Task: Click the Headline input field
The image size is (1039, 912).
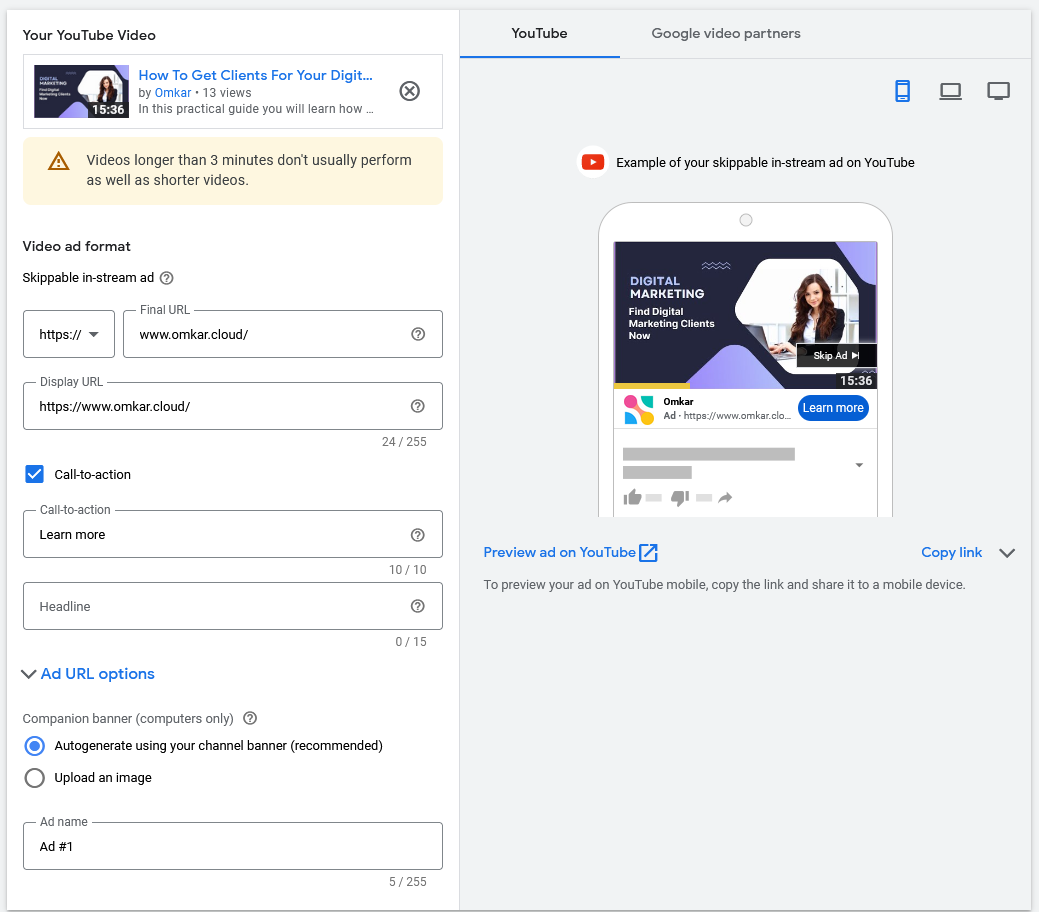Action: [233, 606]
